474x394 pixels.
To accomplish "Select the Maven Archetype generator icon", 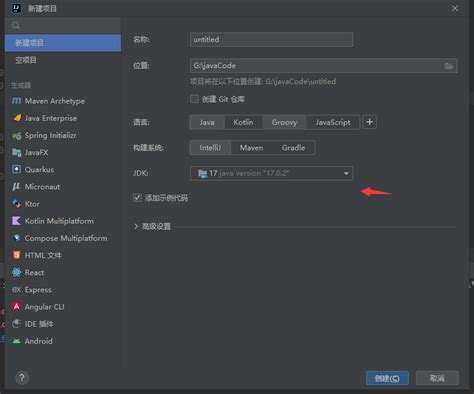I will click(x=16, y=101).
